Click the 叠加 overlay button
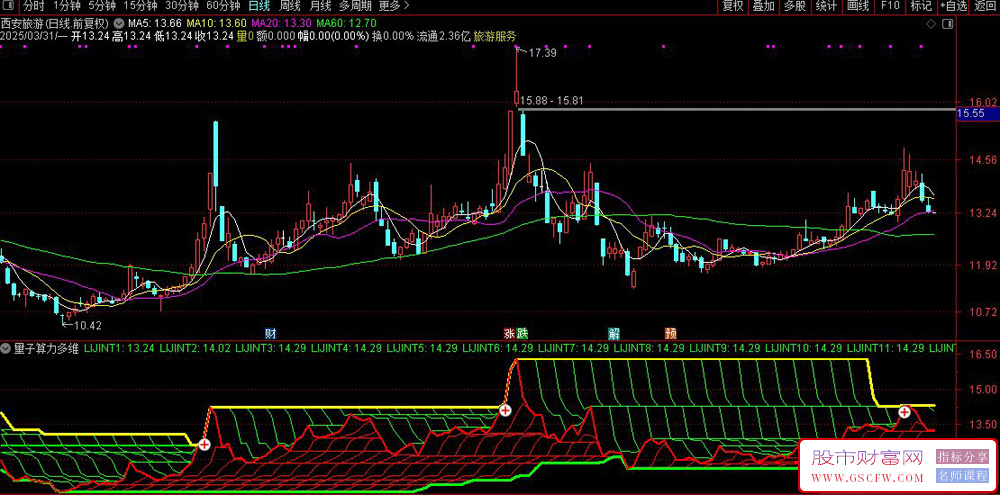 point(763,6)
